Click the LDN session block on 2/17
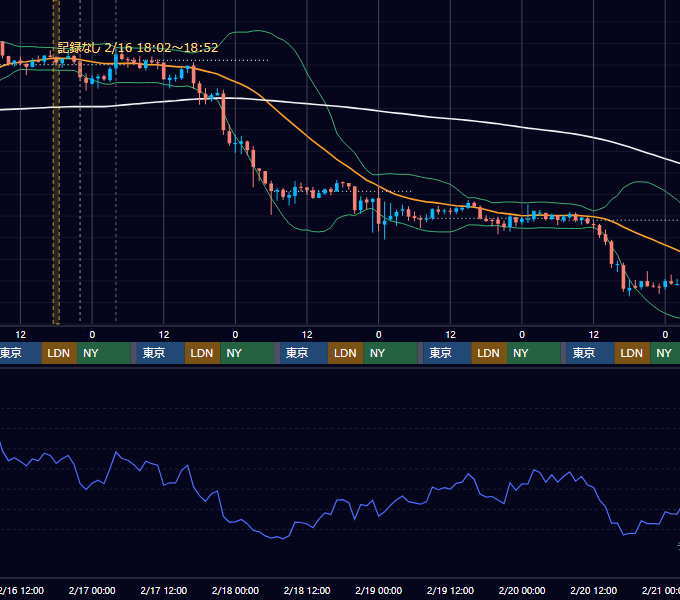 pos(203,353)
